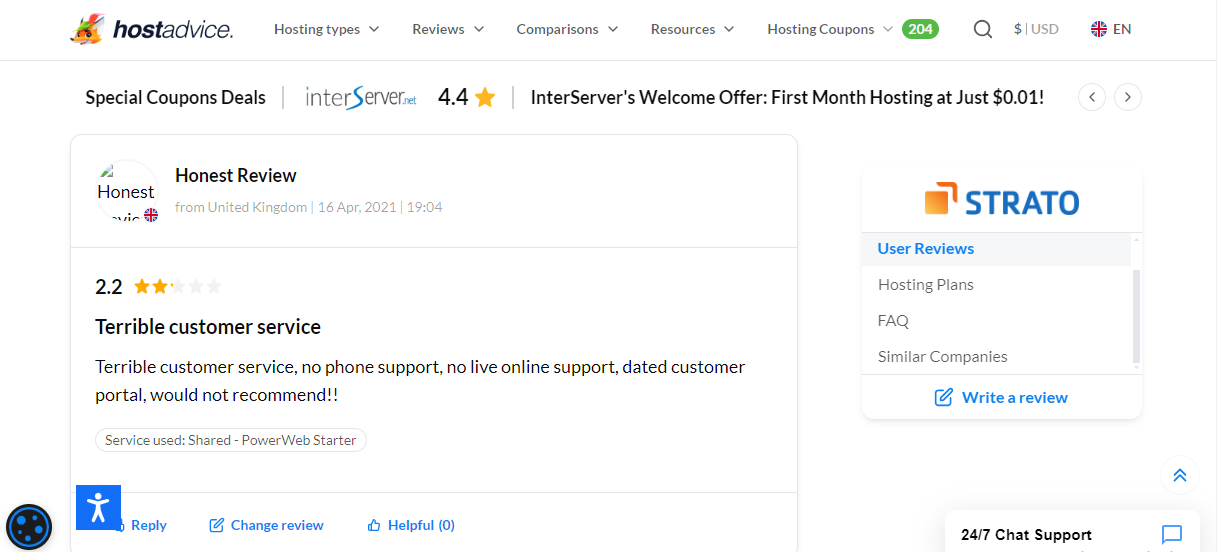
Task: Click the cookie preferences icon
Action: click(29, 526)
